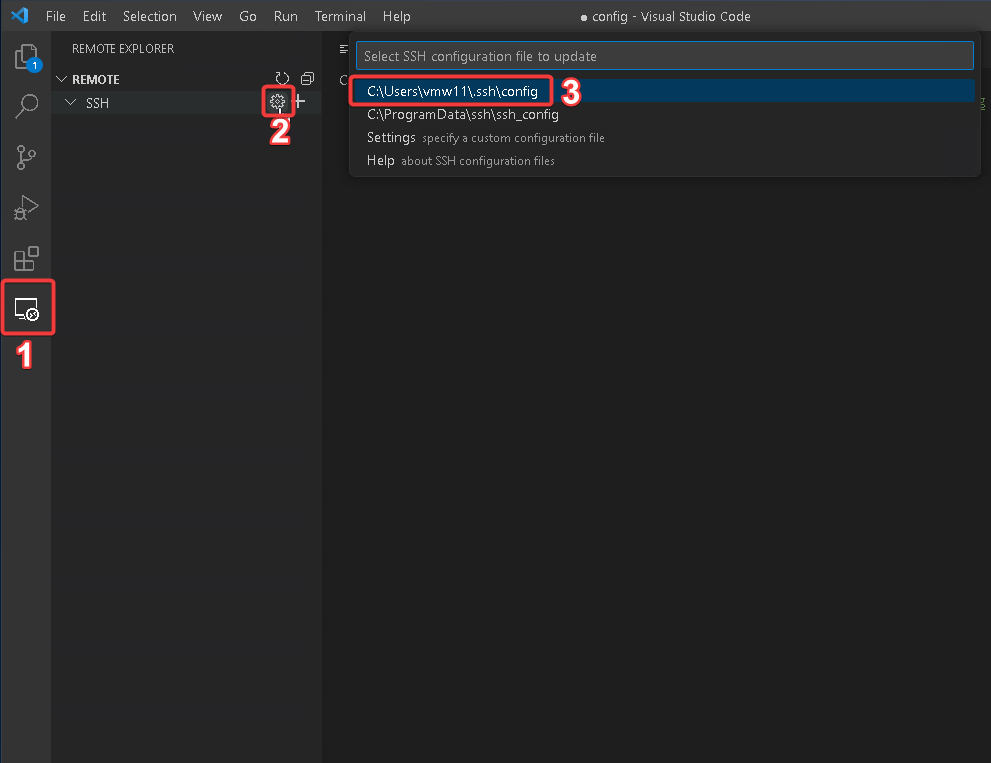The height and width of the screenshot is (763, 991).
Task: Focus the Select SSH configuration file input
Action: click(664, 56)
